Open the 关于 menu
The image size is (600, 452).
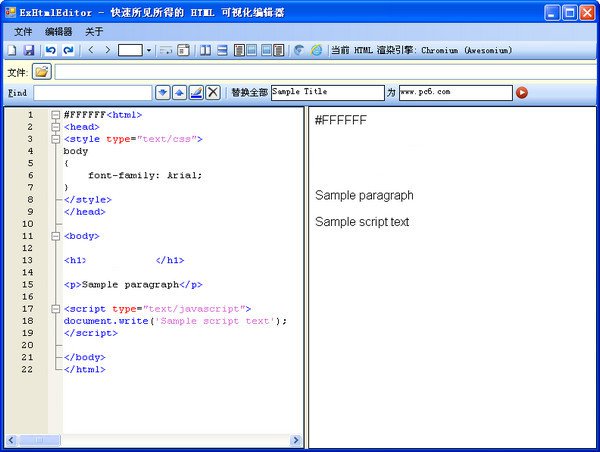(94, 31)
